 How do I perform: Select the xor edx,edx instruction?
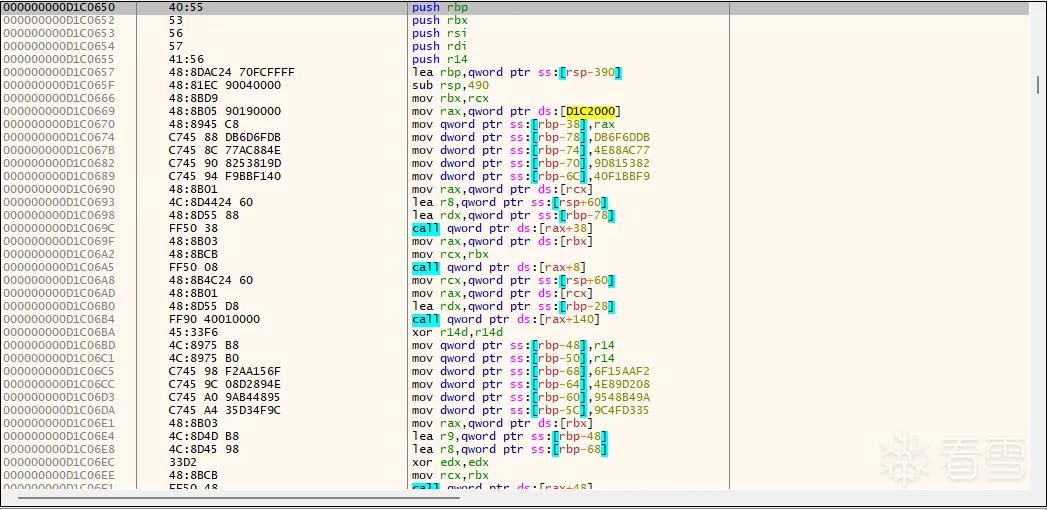[441, 462]
